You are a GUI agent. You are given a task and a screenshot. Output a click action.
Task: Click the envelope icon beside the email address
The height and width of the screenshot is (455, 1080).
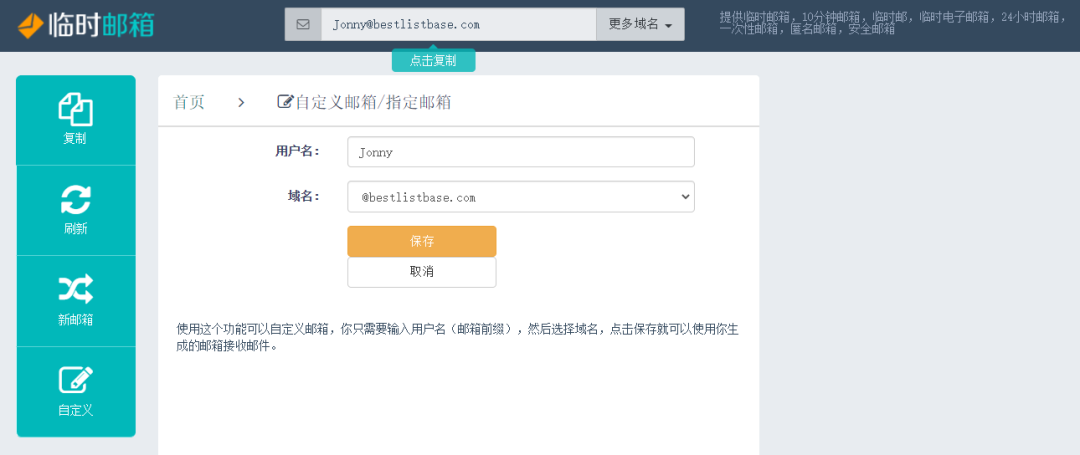[x=303, y=25]
